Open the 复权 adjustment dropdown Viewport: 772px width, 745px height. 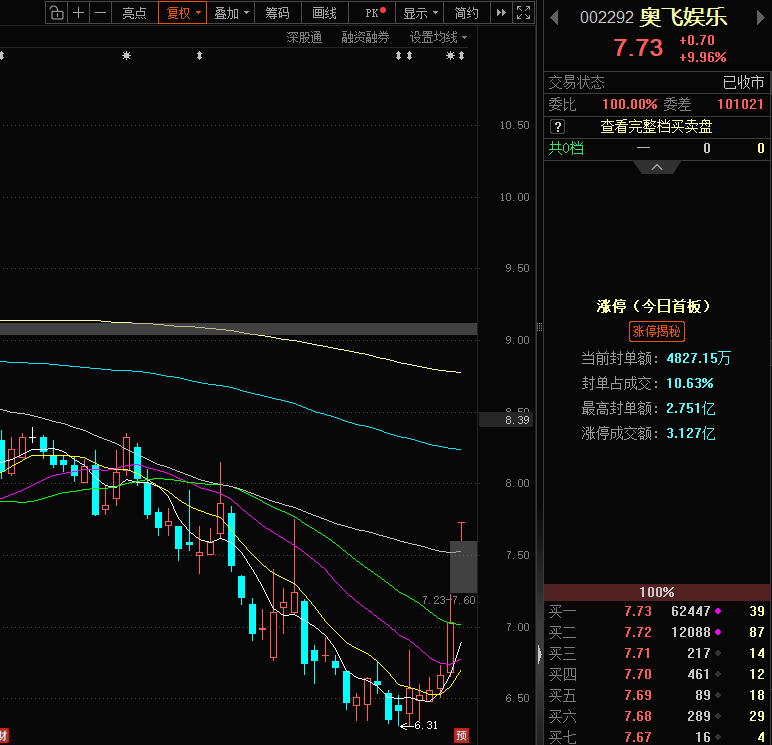pos(183,13)
